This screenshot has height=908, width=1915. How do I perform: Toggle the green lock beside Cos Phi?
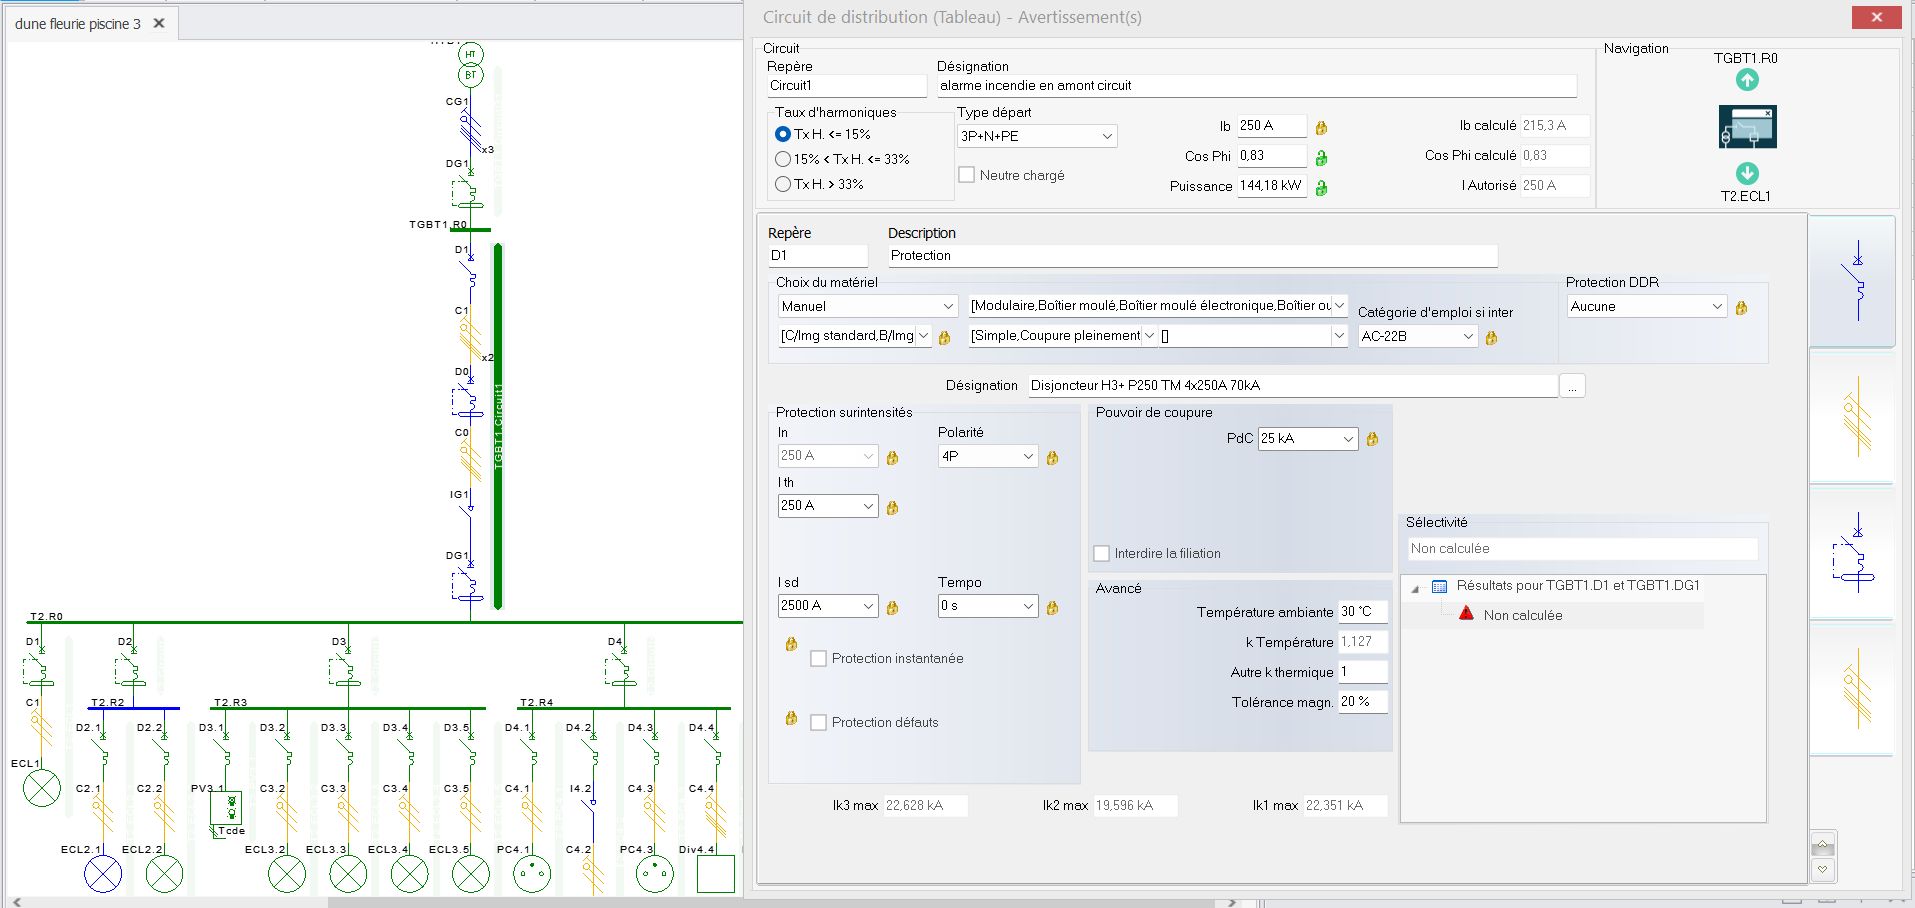pos(1321,158)
